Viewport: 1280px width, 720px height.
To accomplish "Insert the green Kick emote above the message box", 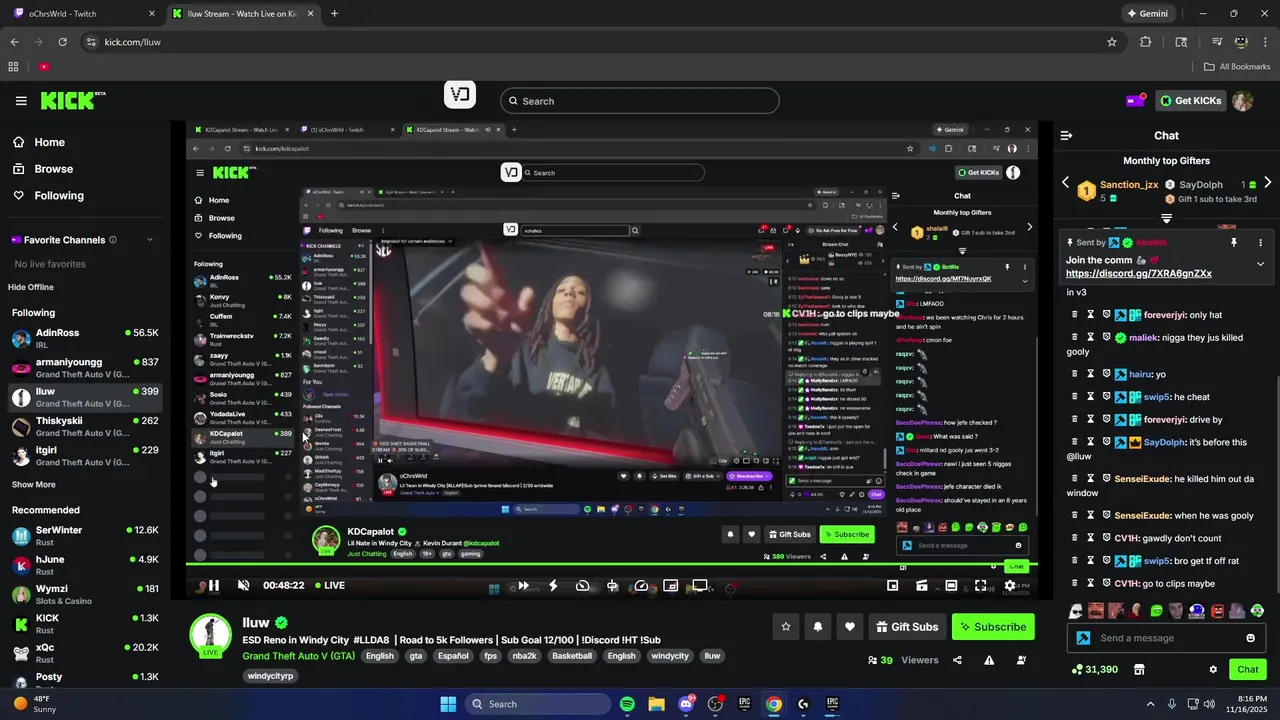I will [1157, 611].
